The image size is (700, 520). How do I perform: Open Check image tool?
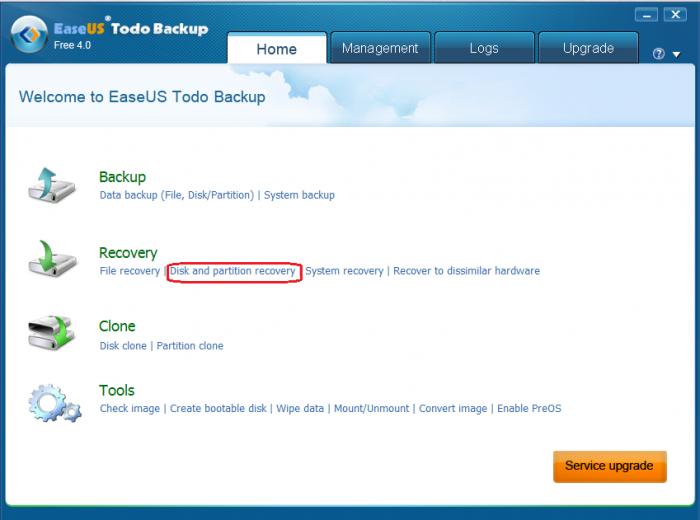[129, 408]
